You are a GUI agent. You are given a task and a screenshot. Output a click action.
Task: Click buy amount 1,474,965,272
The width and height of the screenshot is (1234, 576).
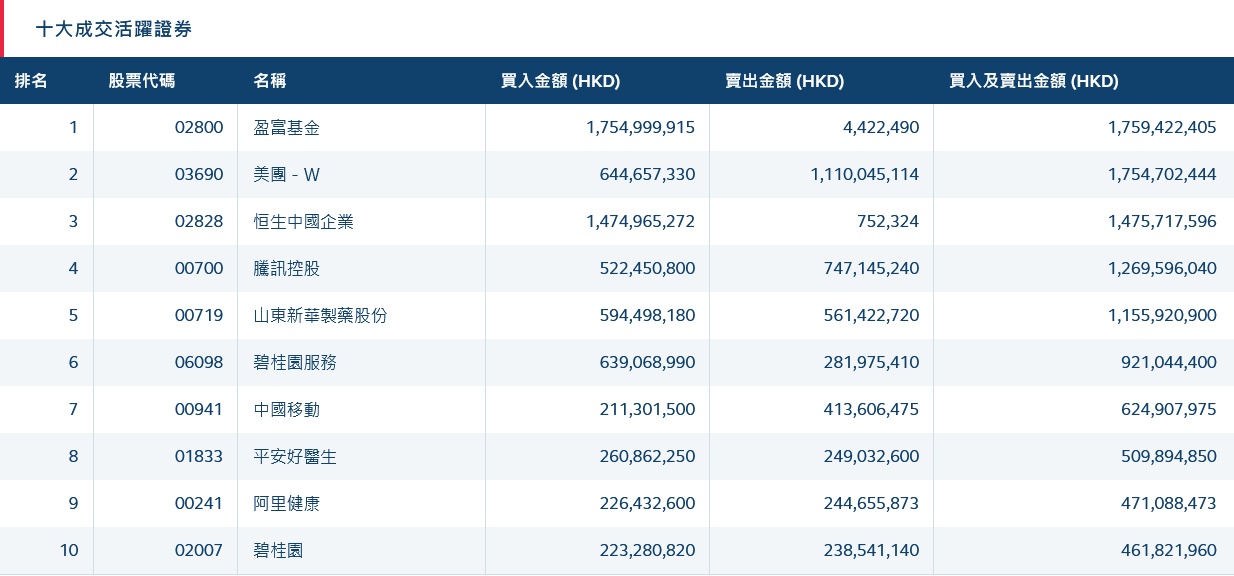point(641,222)
